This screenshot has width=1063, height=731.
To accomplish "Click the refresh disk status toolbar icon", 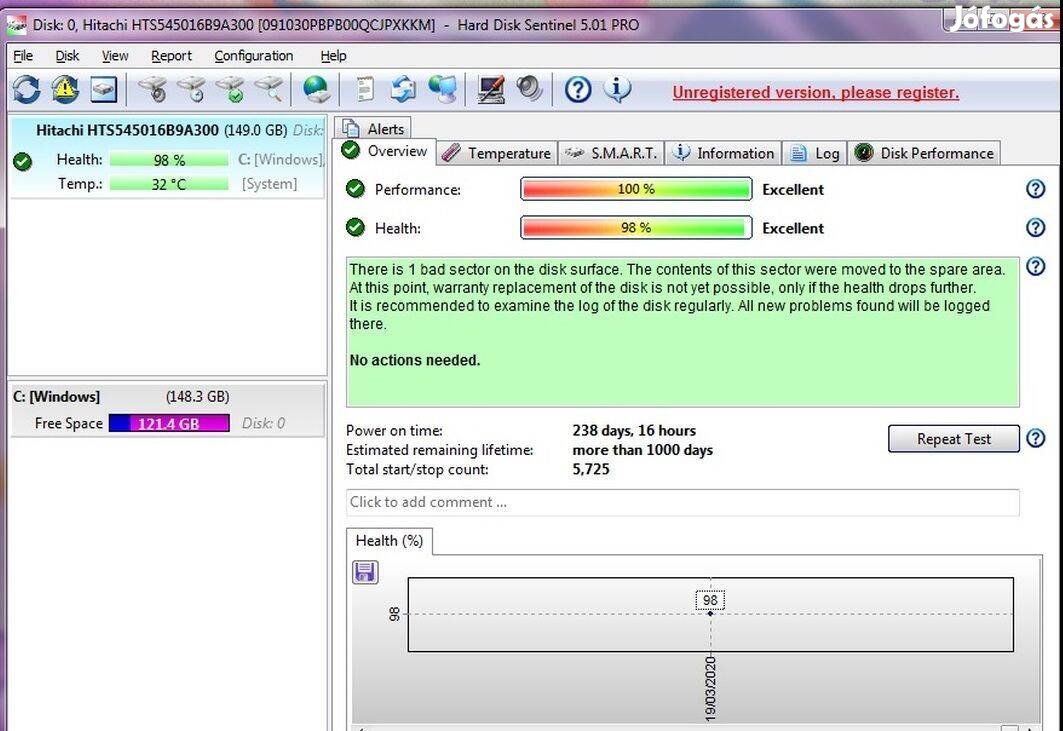I will 27,90.
